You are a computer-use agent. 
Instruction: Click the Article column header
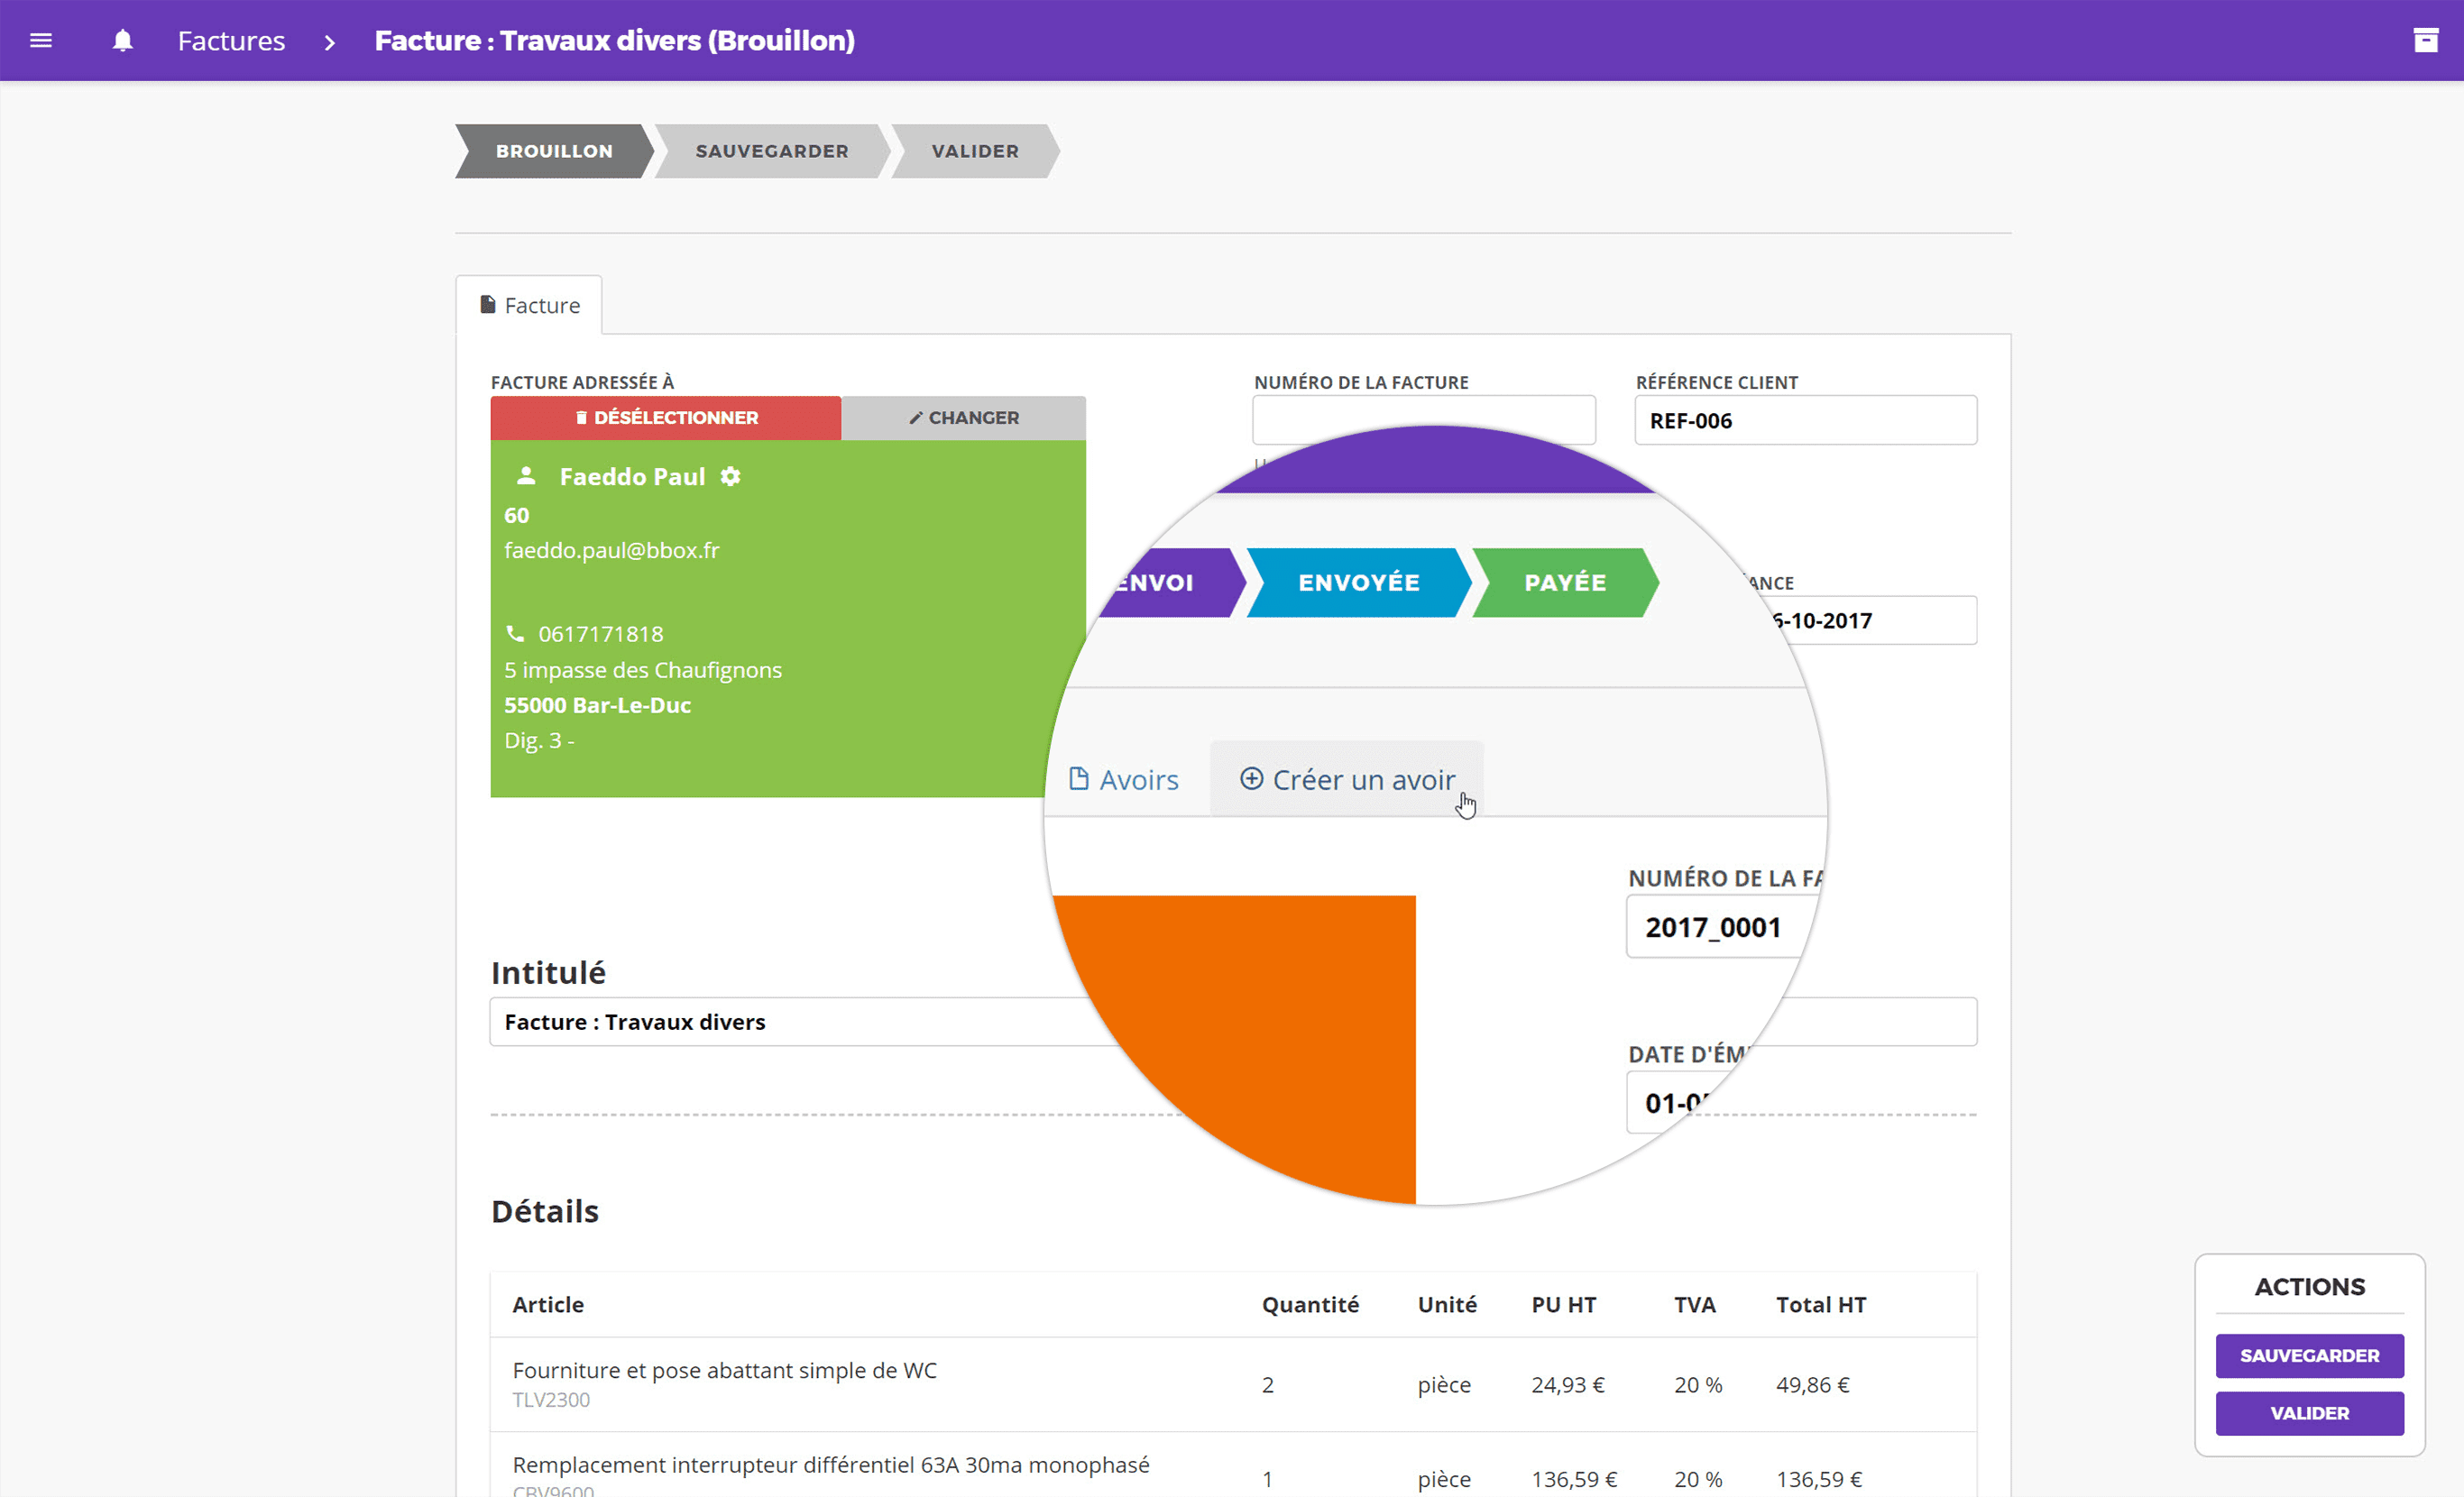(x=548, y=1304)
